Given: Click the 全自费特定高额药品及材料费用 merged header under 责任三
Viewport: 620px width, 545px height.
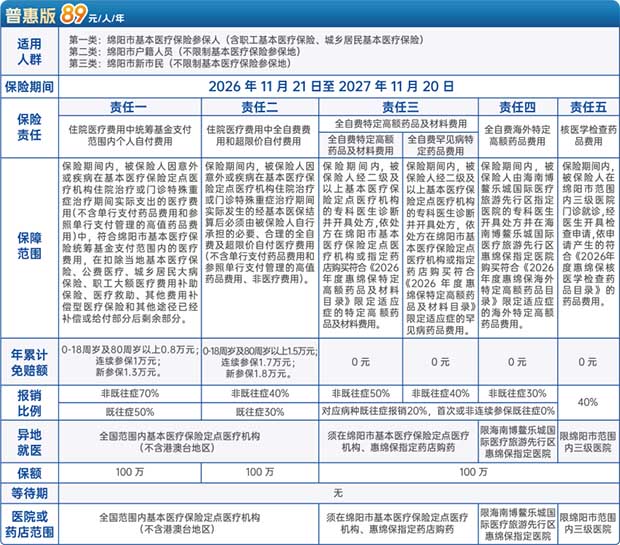Looking at the screenshot, I should 401,124.
